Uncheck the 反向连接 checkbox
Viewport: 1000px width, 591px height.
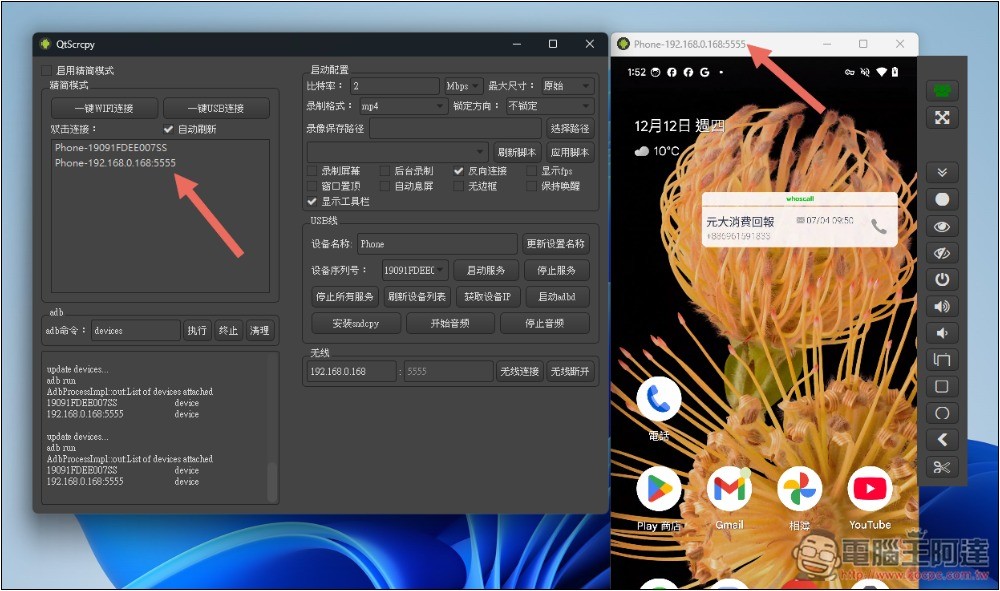tap(459, 171)
